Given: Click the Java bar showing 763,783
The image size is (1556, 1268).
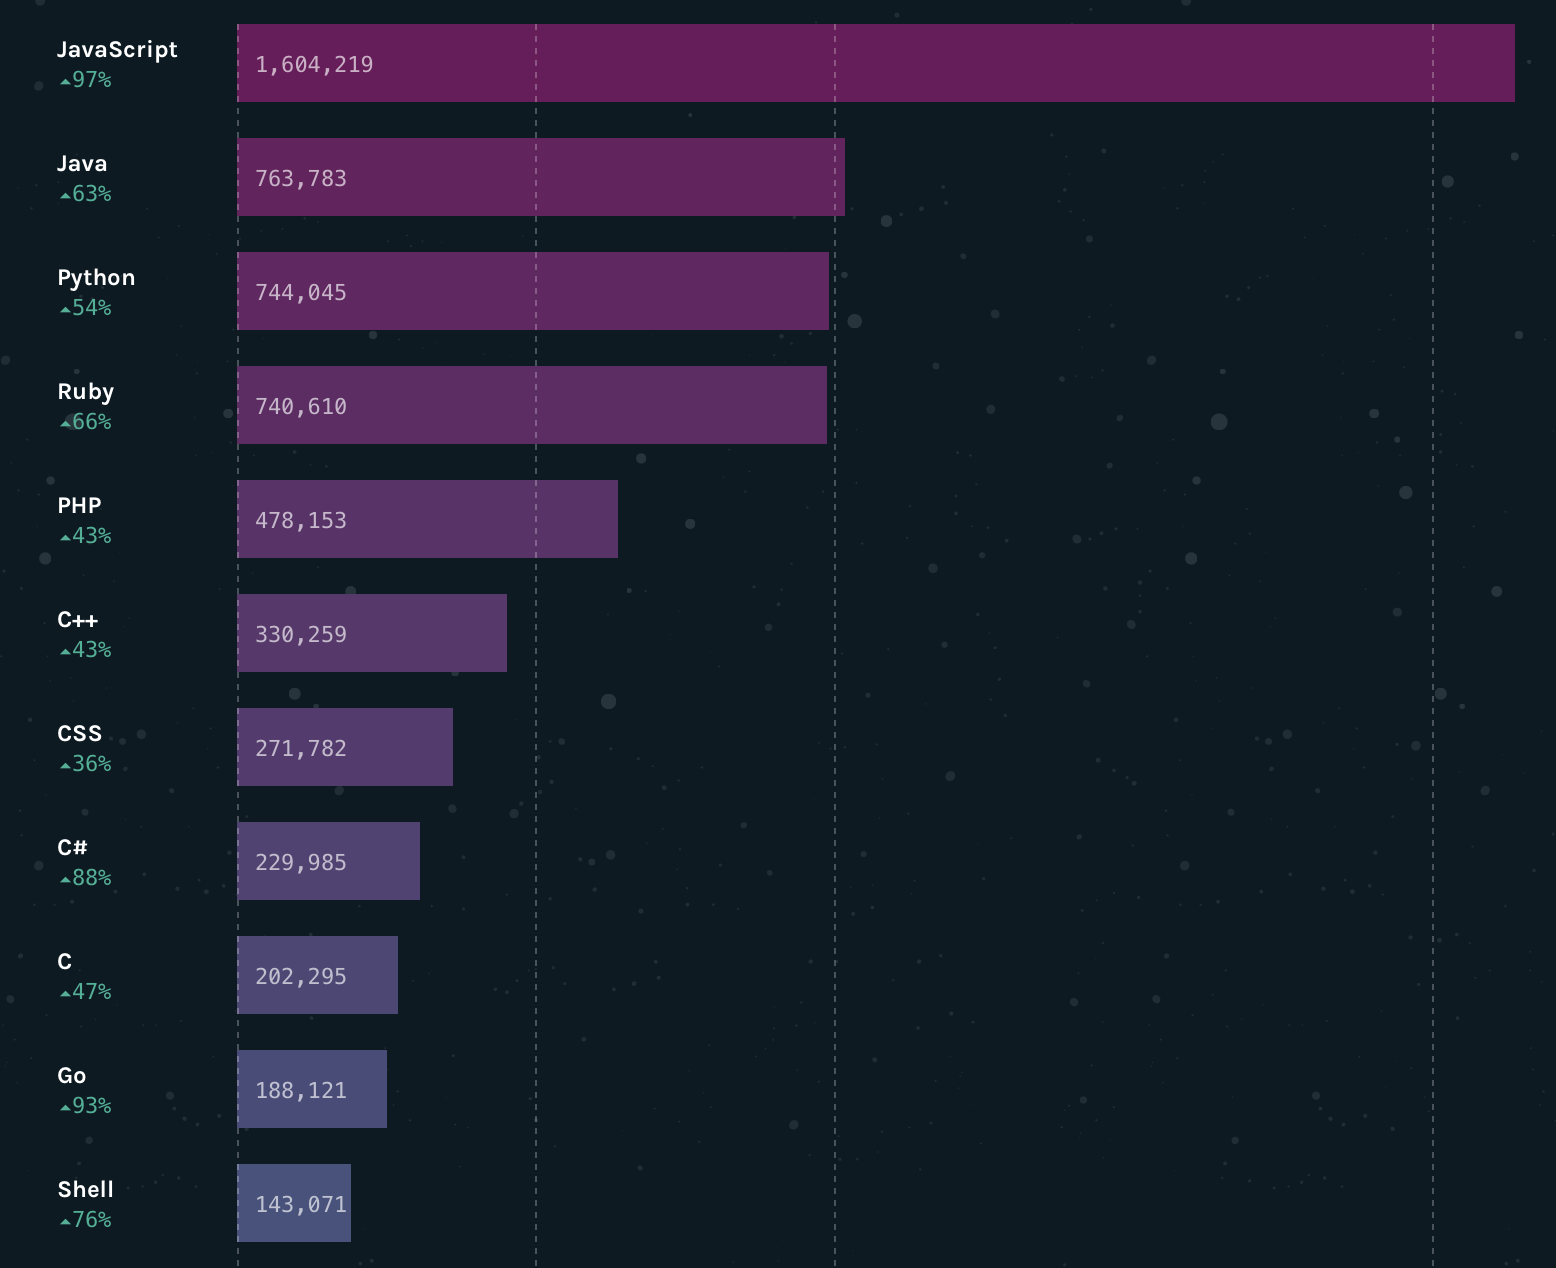Looking at the screenshot, I should 541,177.
